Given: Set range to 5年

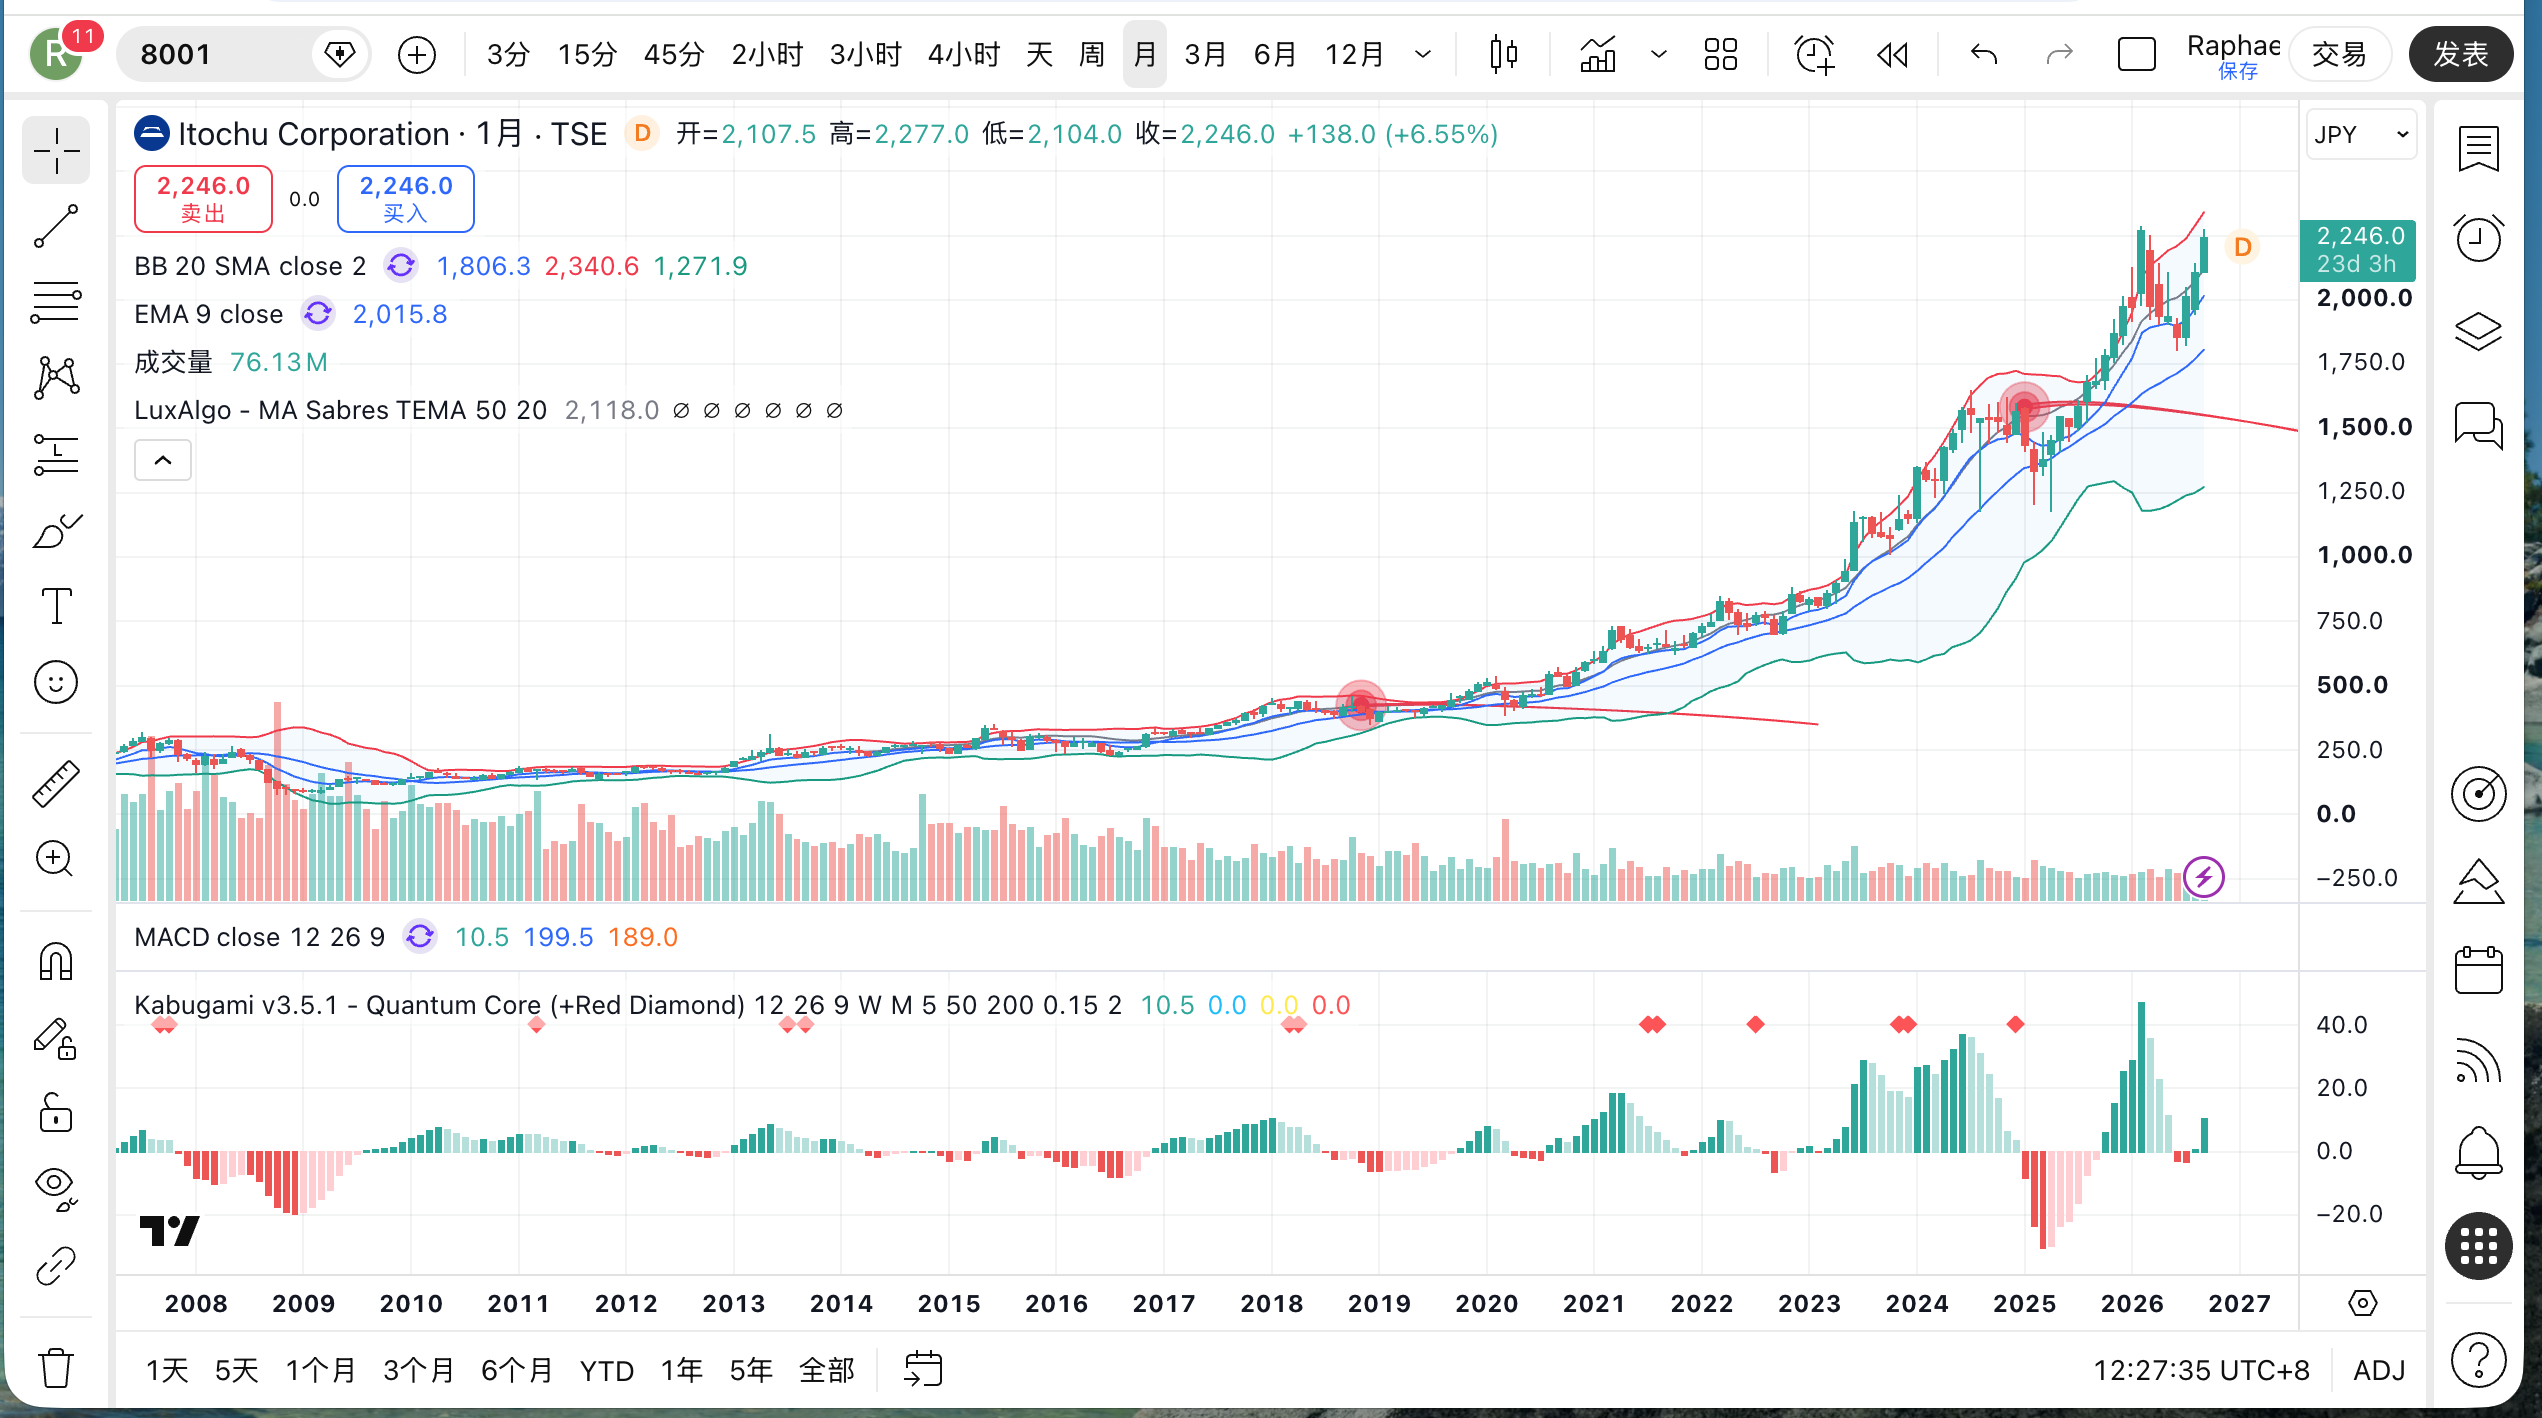Looking at the screenshot, I should 751,1370.
